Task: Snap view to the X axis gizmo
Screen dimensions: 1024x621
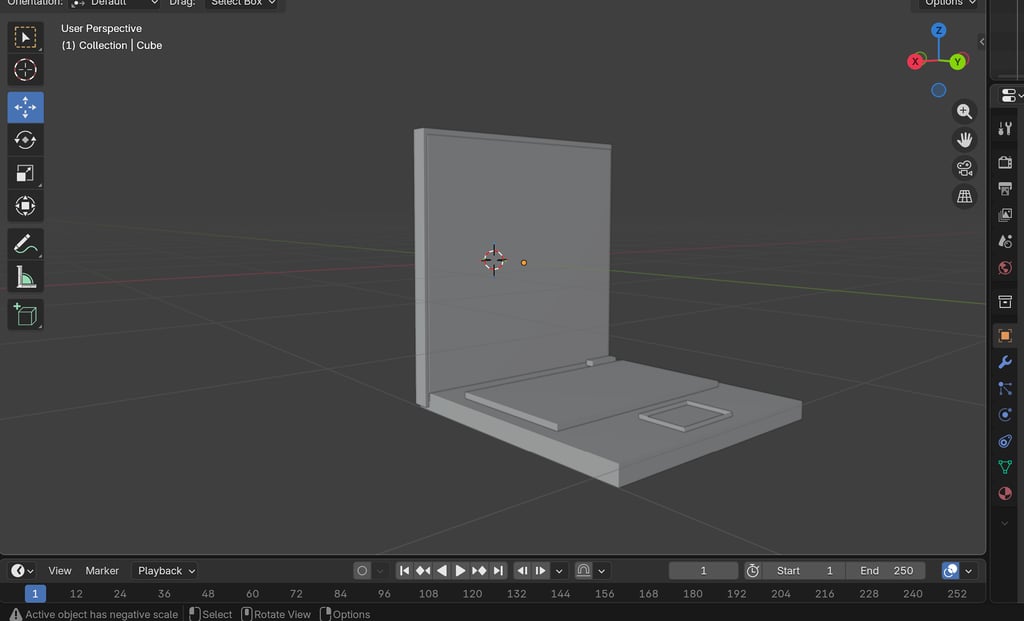Action: click(x=915, y=61)
